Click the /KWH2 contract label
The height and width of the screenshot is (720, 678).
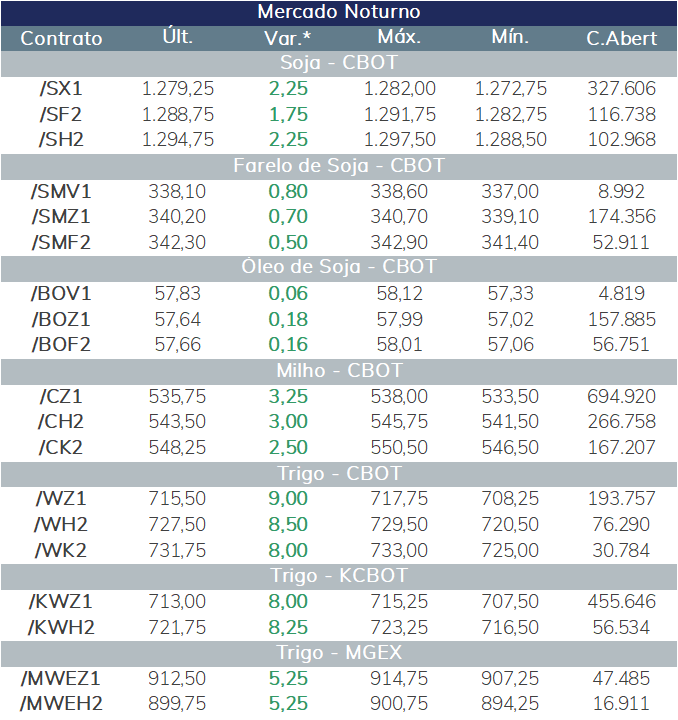61,628
